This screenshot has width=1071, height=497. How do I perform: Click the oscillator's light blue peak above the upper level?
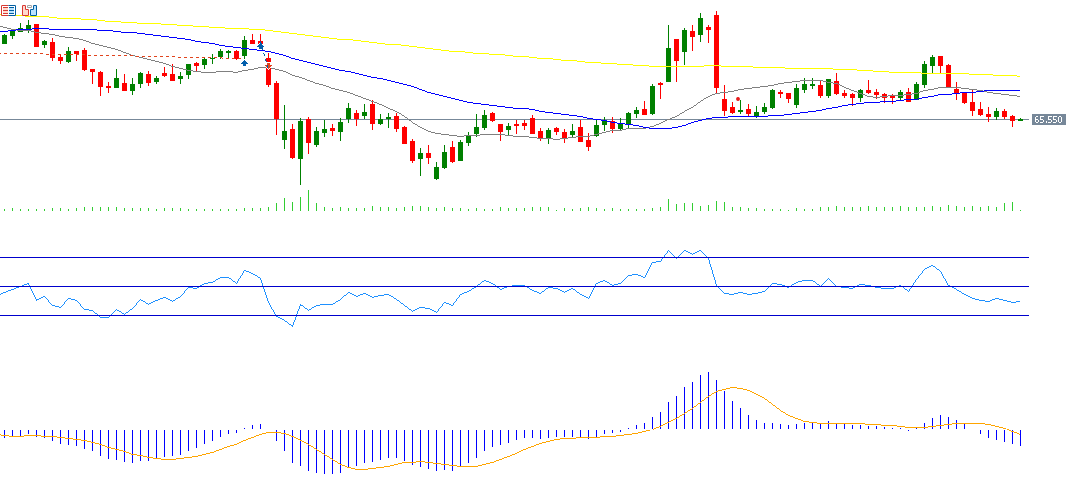point(669,252)
